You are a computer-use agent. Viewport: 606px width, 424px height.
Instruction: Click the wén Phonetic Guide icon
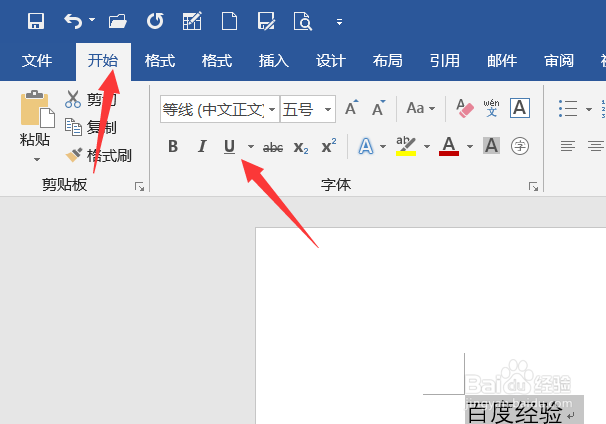[491, 108]
